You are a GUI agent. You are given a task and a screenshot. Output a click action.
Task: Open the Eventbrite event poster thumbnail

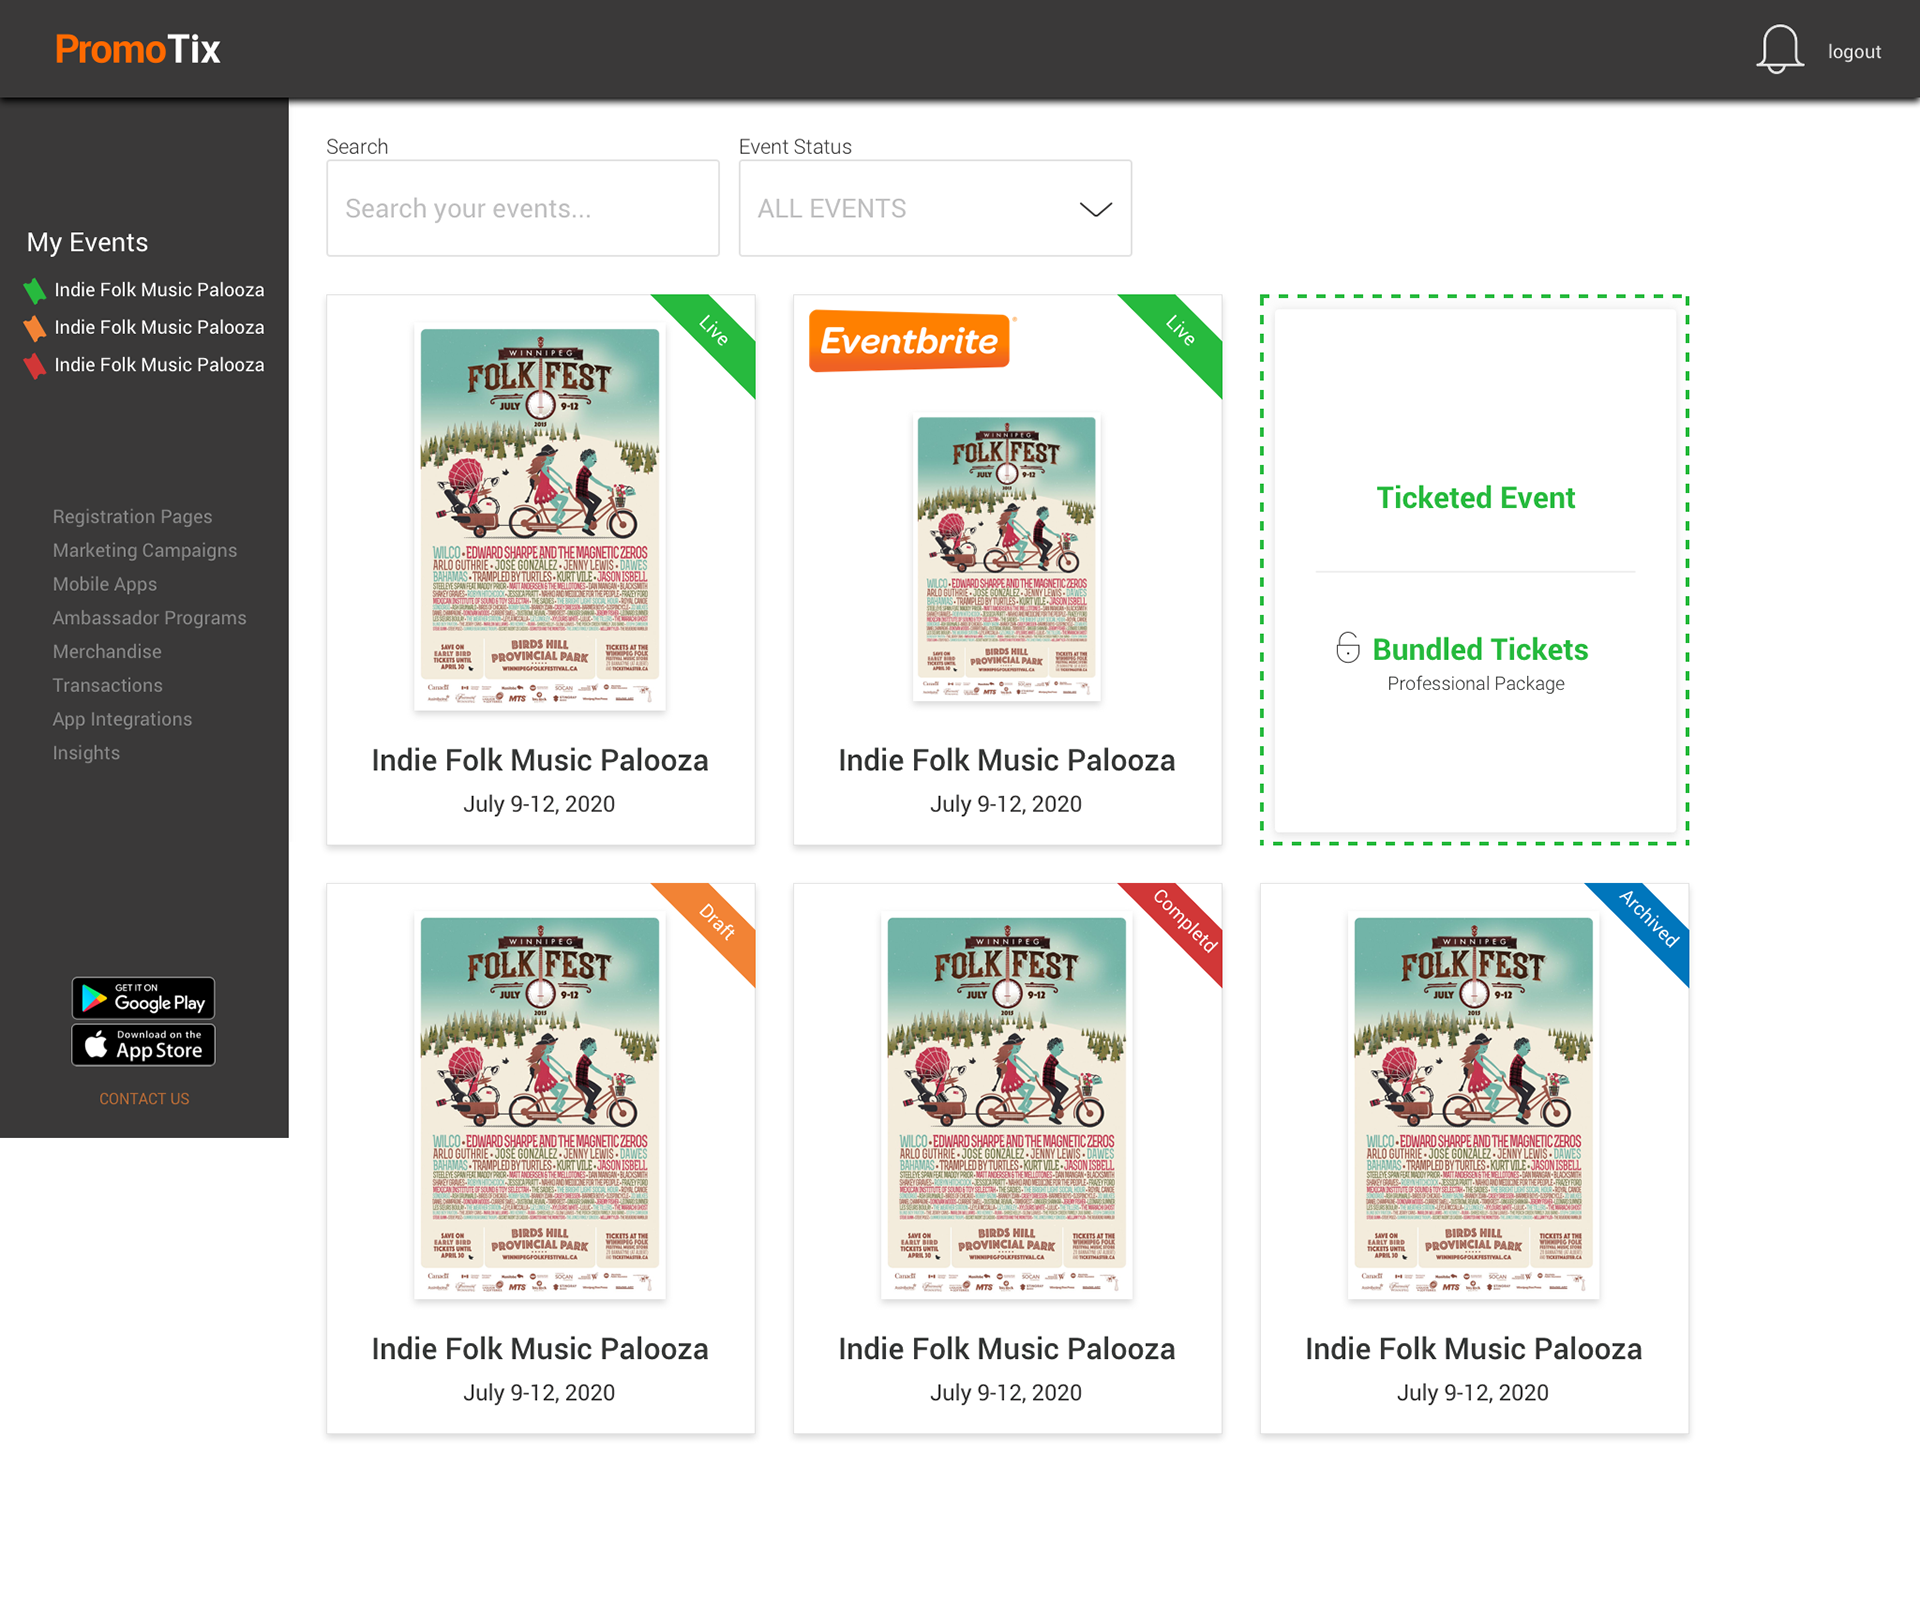click(1006, 558)
